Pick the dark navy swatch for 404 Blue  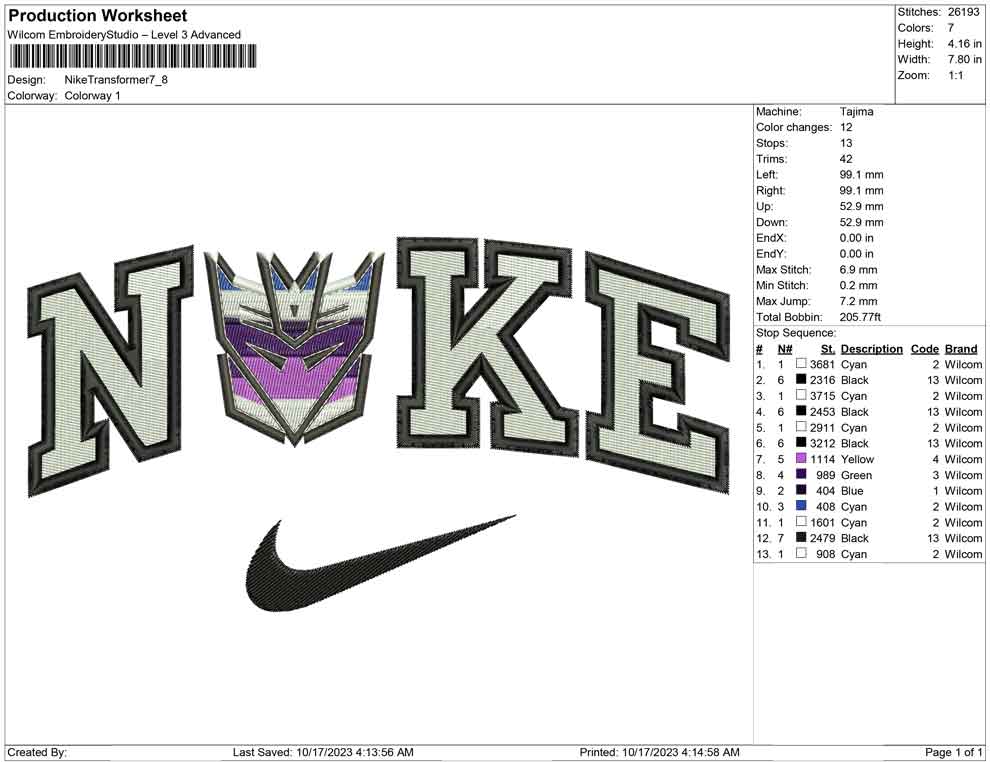point(801,490)
